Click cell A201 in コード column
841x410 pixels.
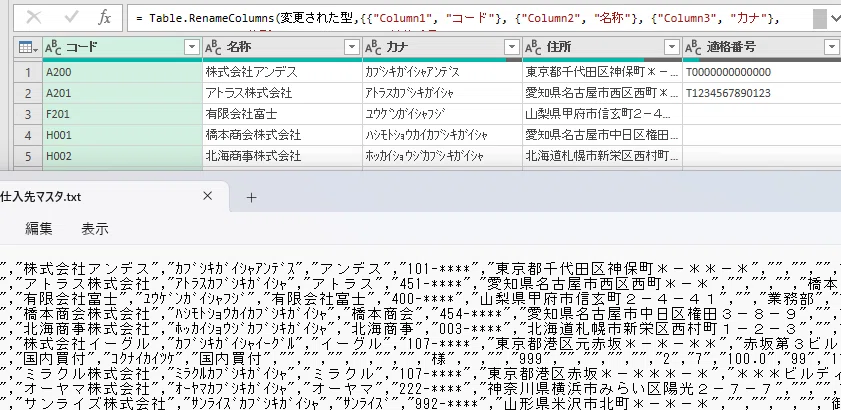pyautogui.click(x=122, y=93)
